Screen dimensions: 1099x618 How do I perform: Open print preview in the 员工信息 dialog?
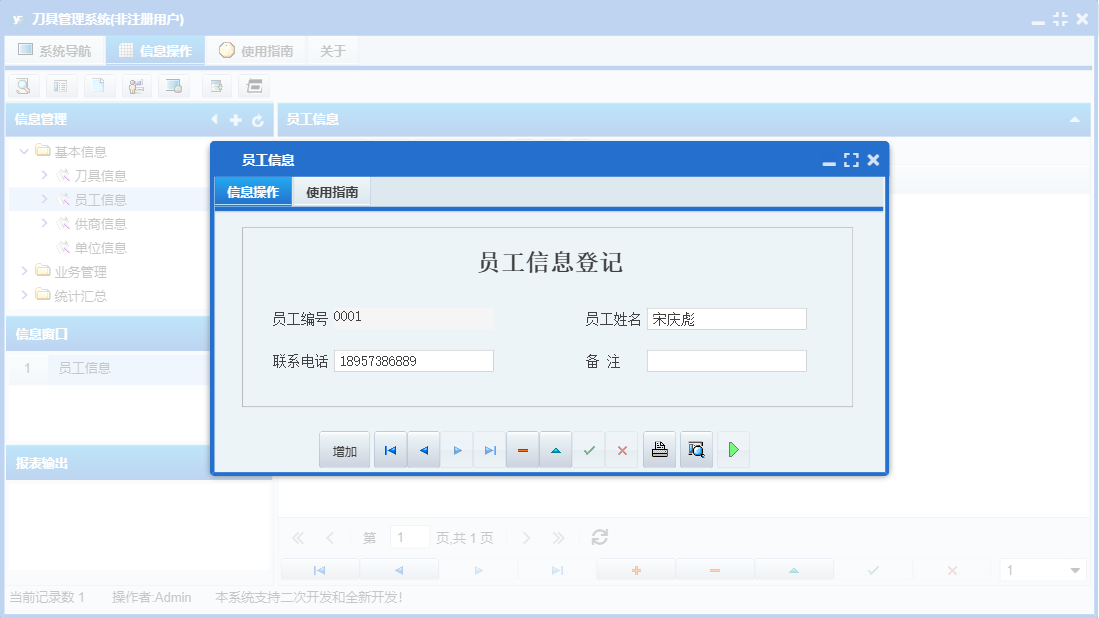point(696,449)
